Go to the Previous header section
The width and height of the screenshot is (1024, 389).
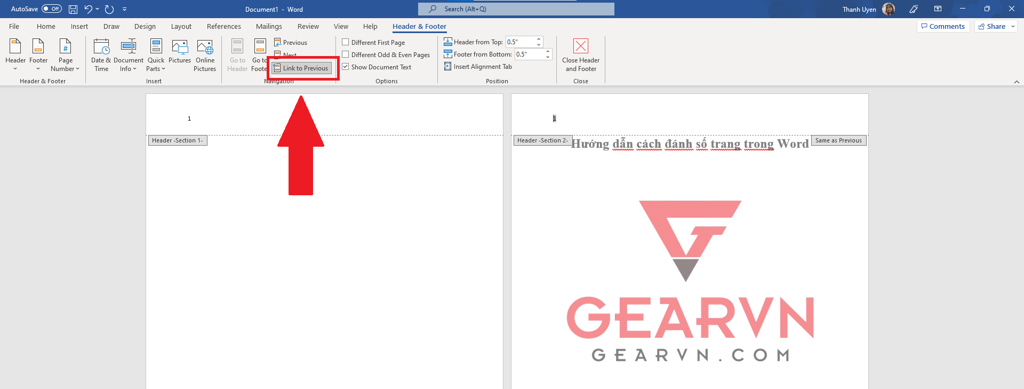291,42
